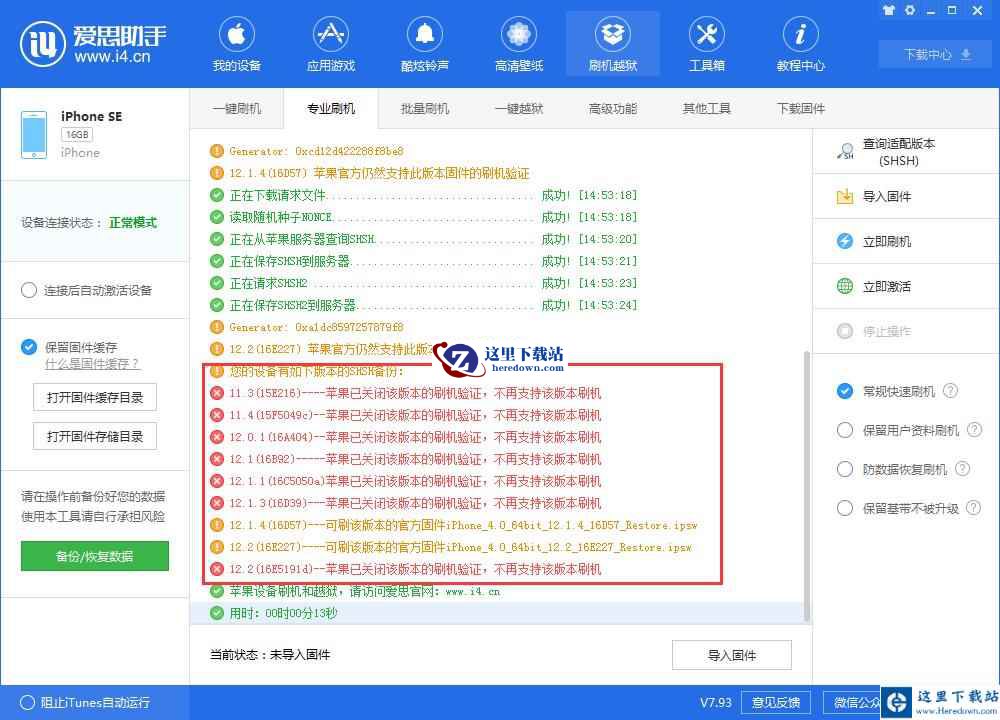This screenshot has height=720, width=1000.
Task: Open 应用游戏 apps and games section
Action: pos(330,44)
